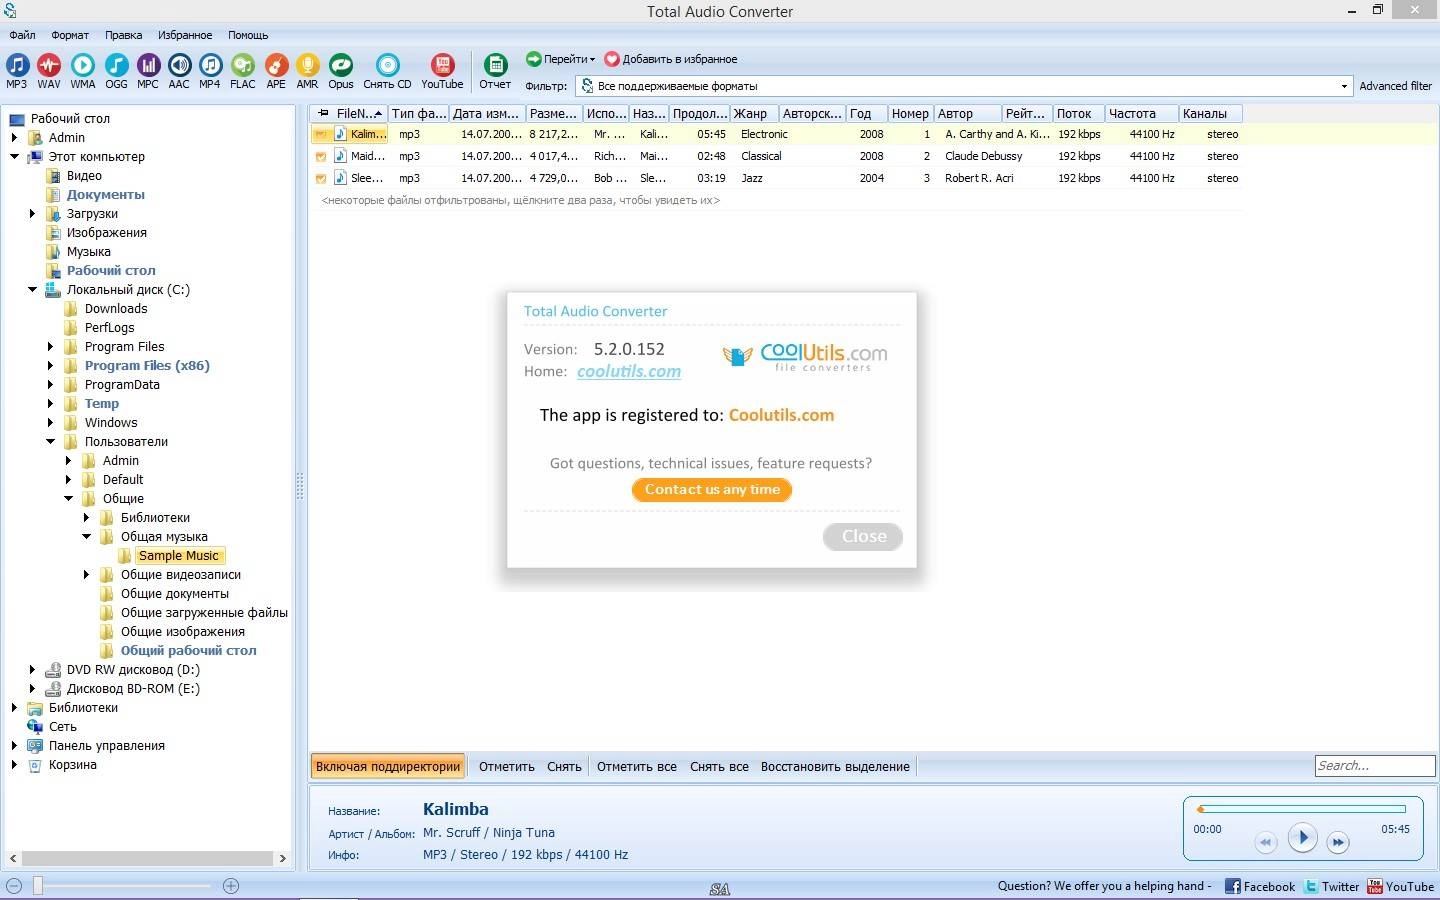Open coolutils.com home link
The width and height of the screenshot is (1440, 900).
629,371
